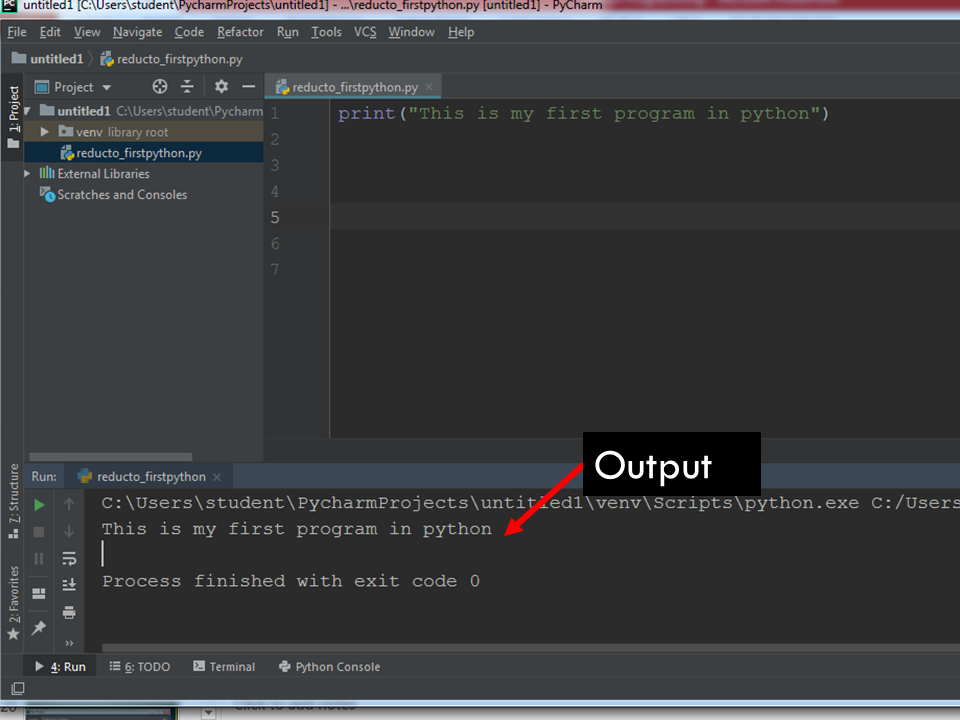Open Project panel settings gear
The width and height of the screenshot is (960, 720).
tap(220, 87)
